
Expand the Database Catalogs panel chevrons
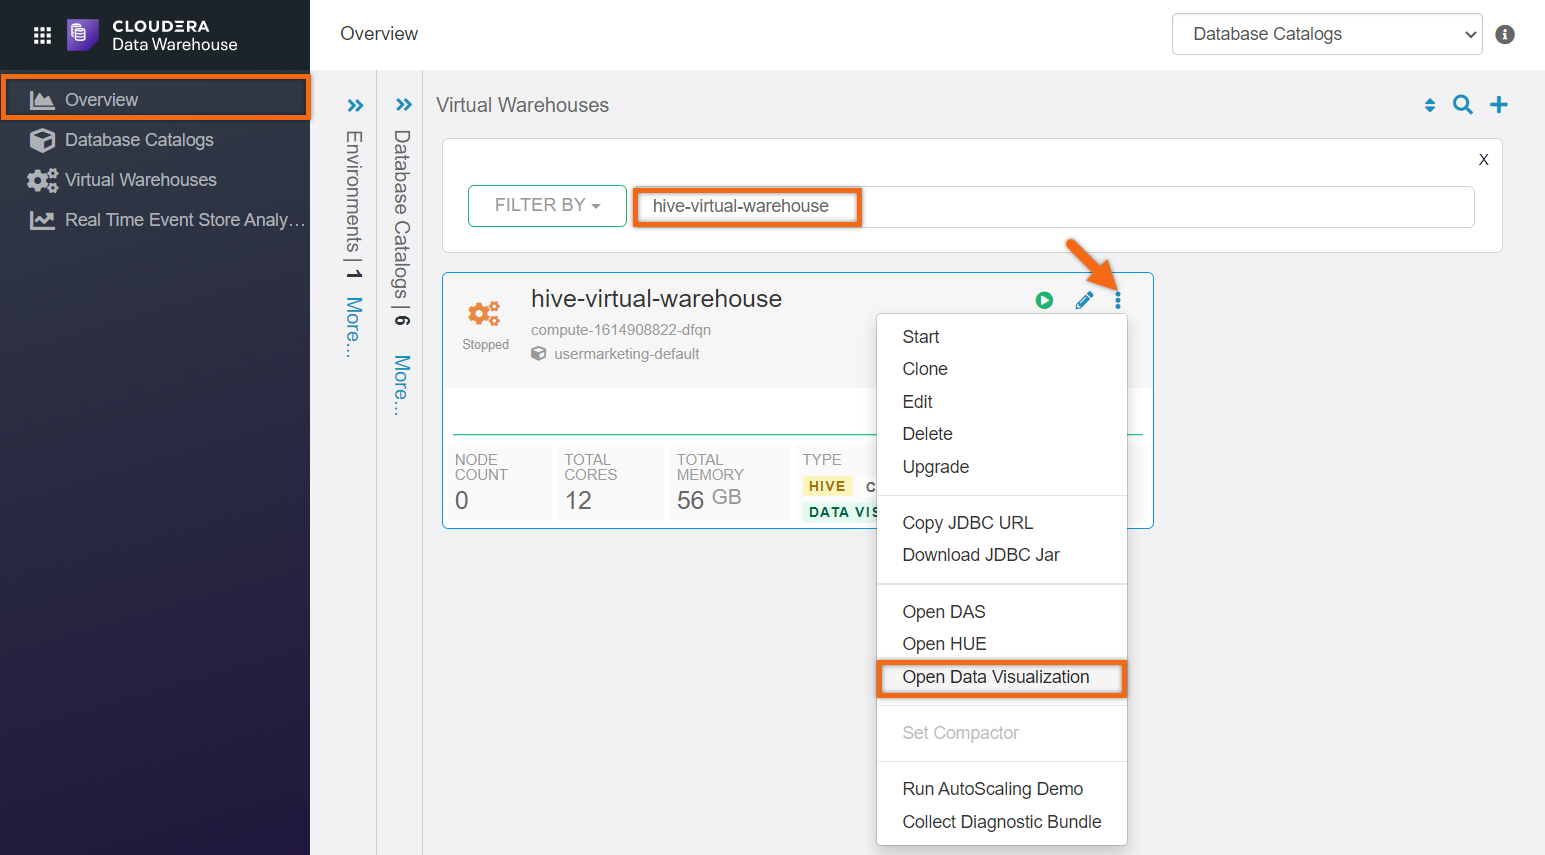(x=403, y=105)
